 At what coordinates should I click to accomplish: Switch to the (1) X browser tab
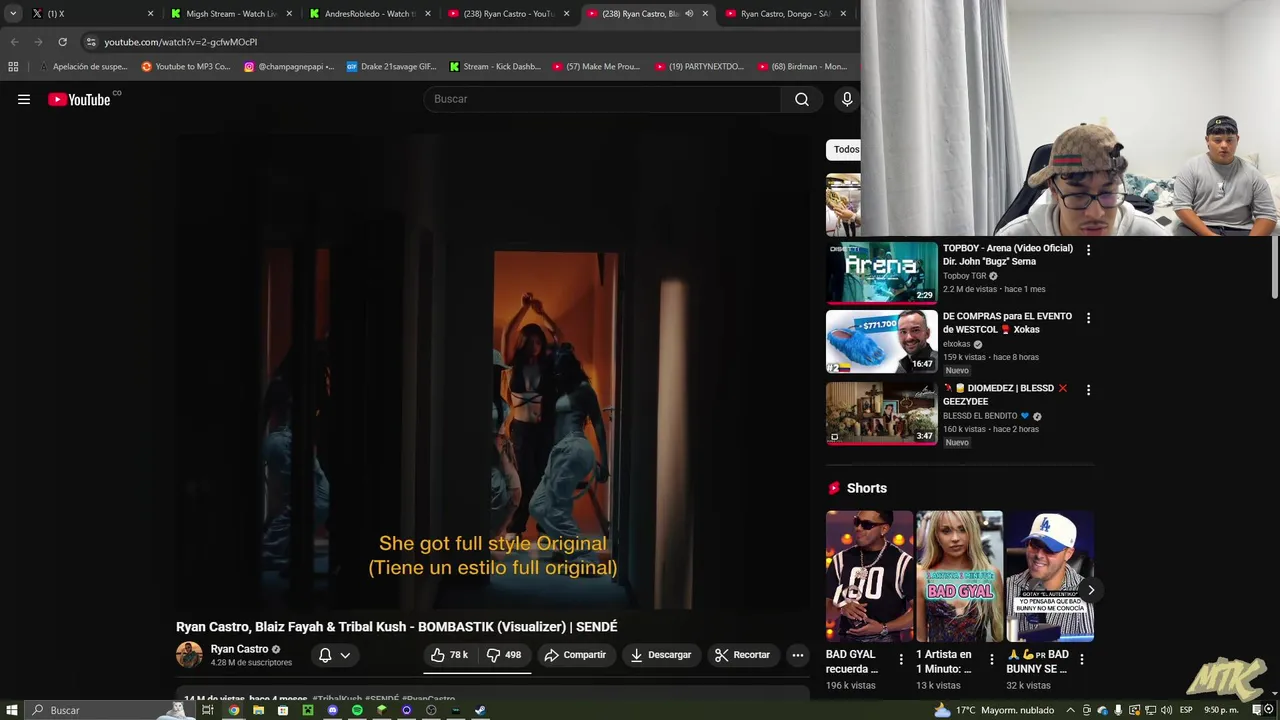[93, 14]
